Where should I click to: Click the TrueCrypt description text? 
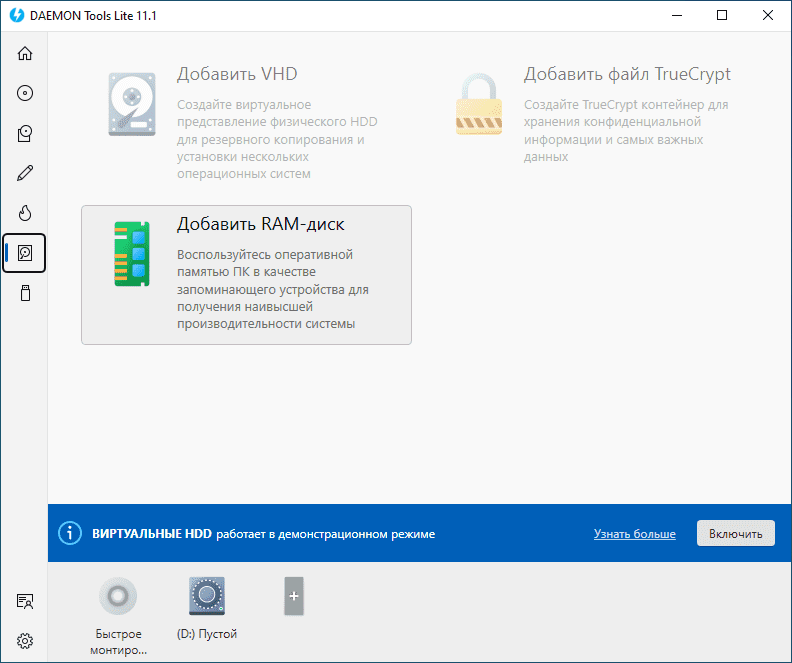point(626,130)
